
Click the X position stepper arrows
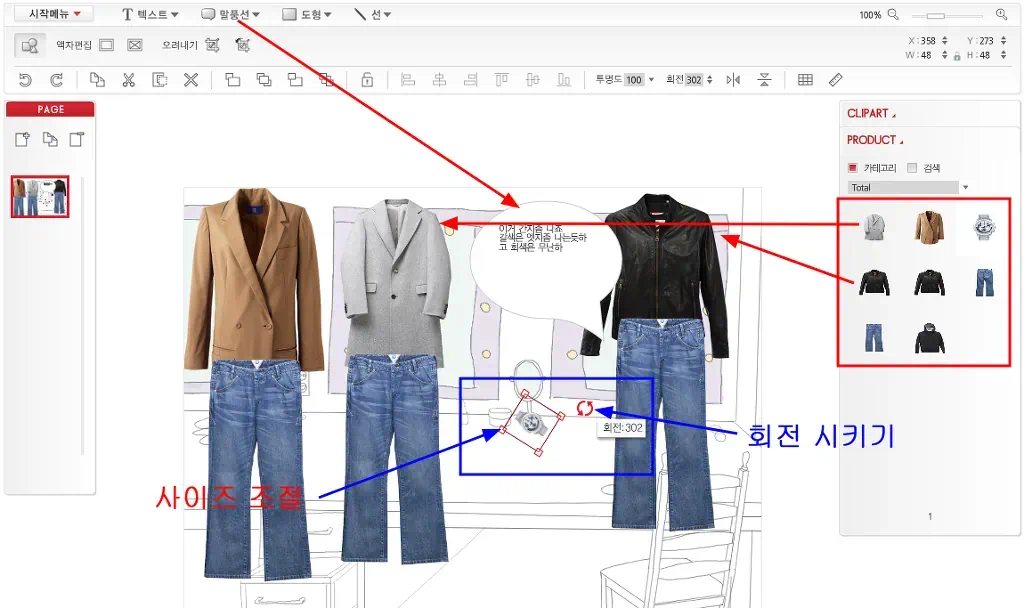(x=944, y=40)
